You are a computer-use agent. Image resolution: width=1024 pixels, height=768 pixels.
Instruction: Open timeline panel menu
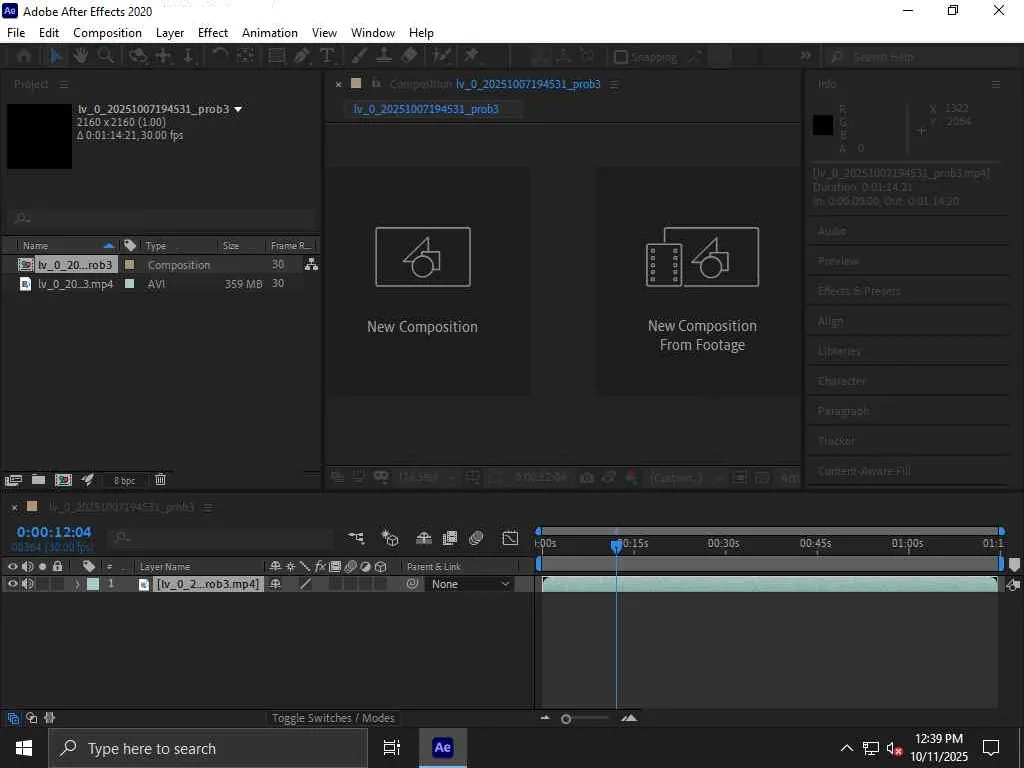pos(208,507)
